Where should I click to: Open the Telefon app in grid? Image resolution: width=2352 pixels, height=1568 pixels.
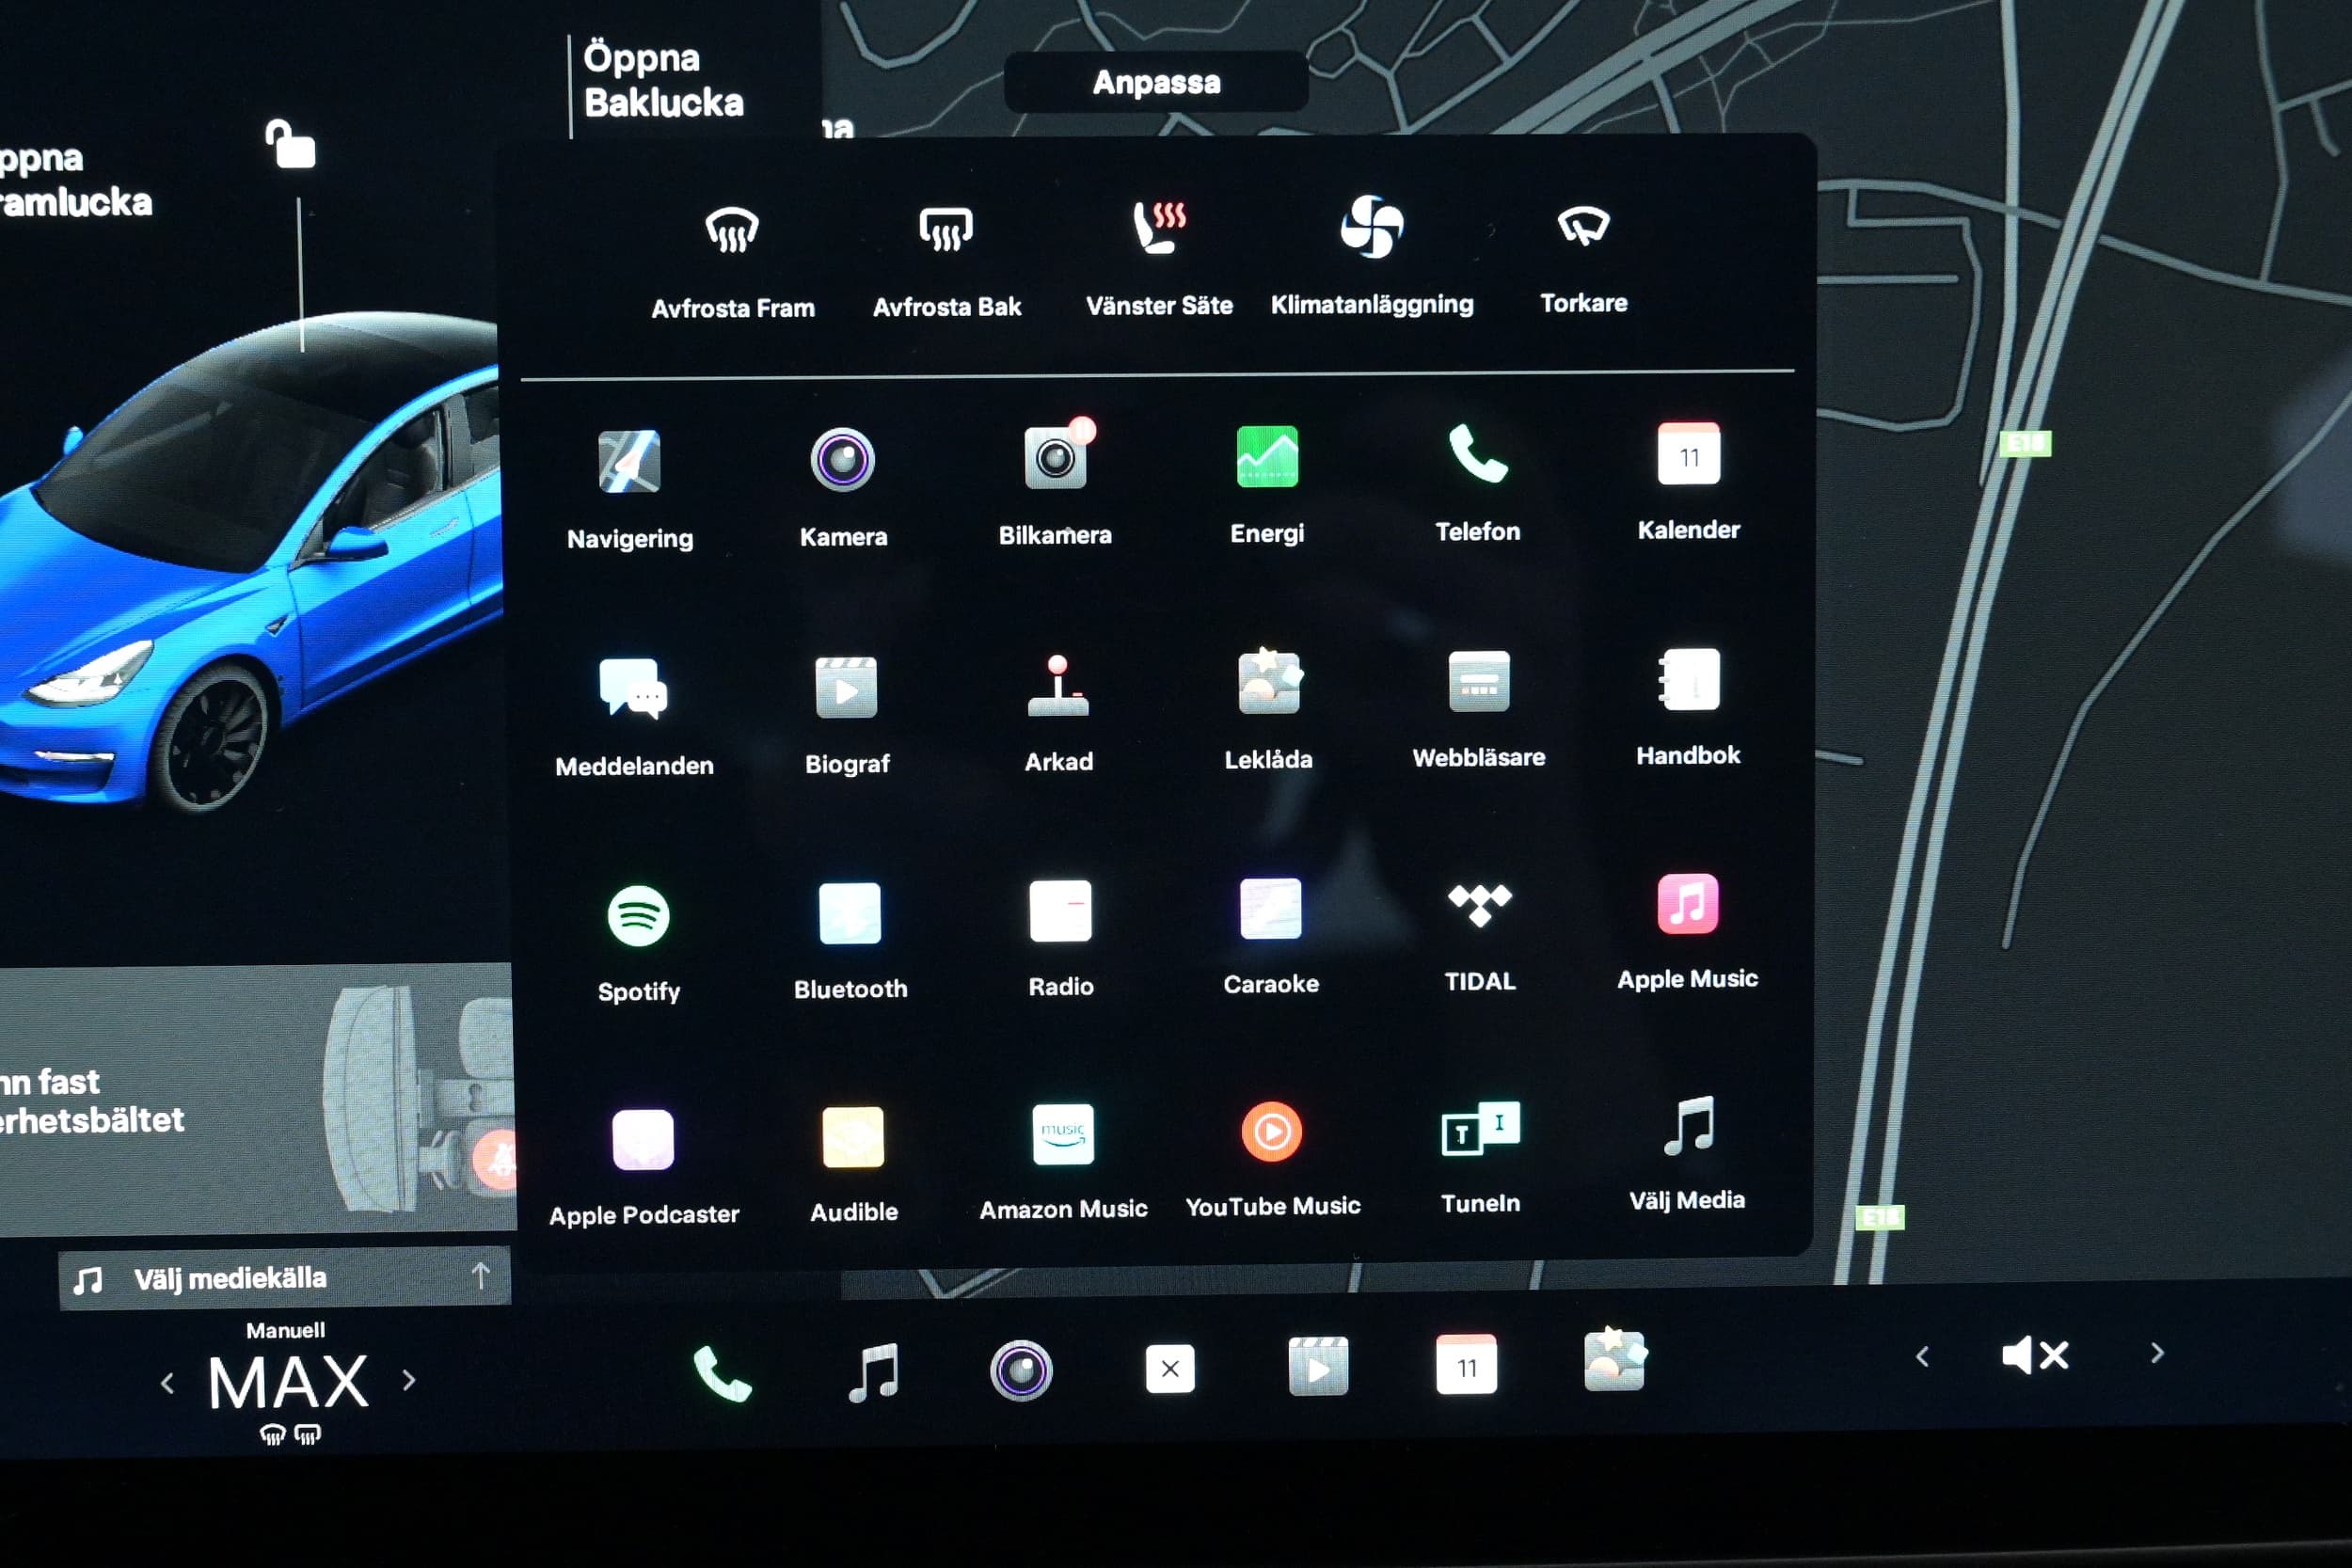[x=1478, y=482]
